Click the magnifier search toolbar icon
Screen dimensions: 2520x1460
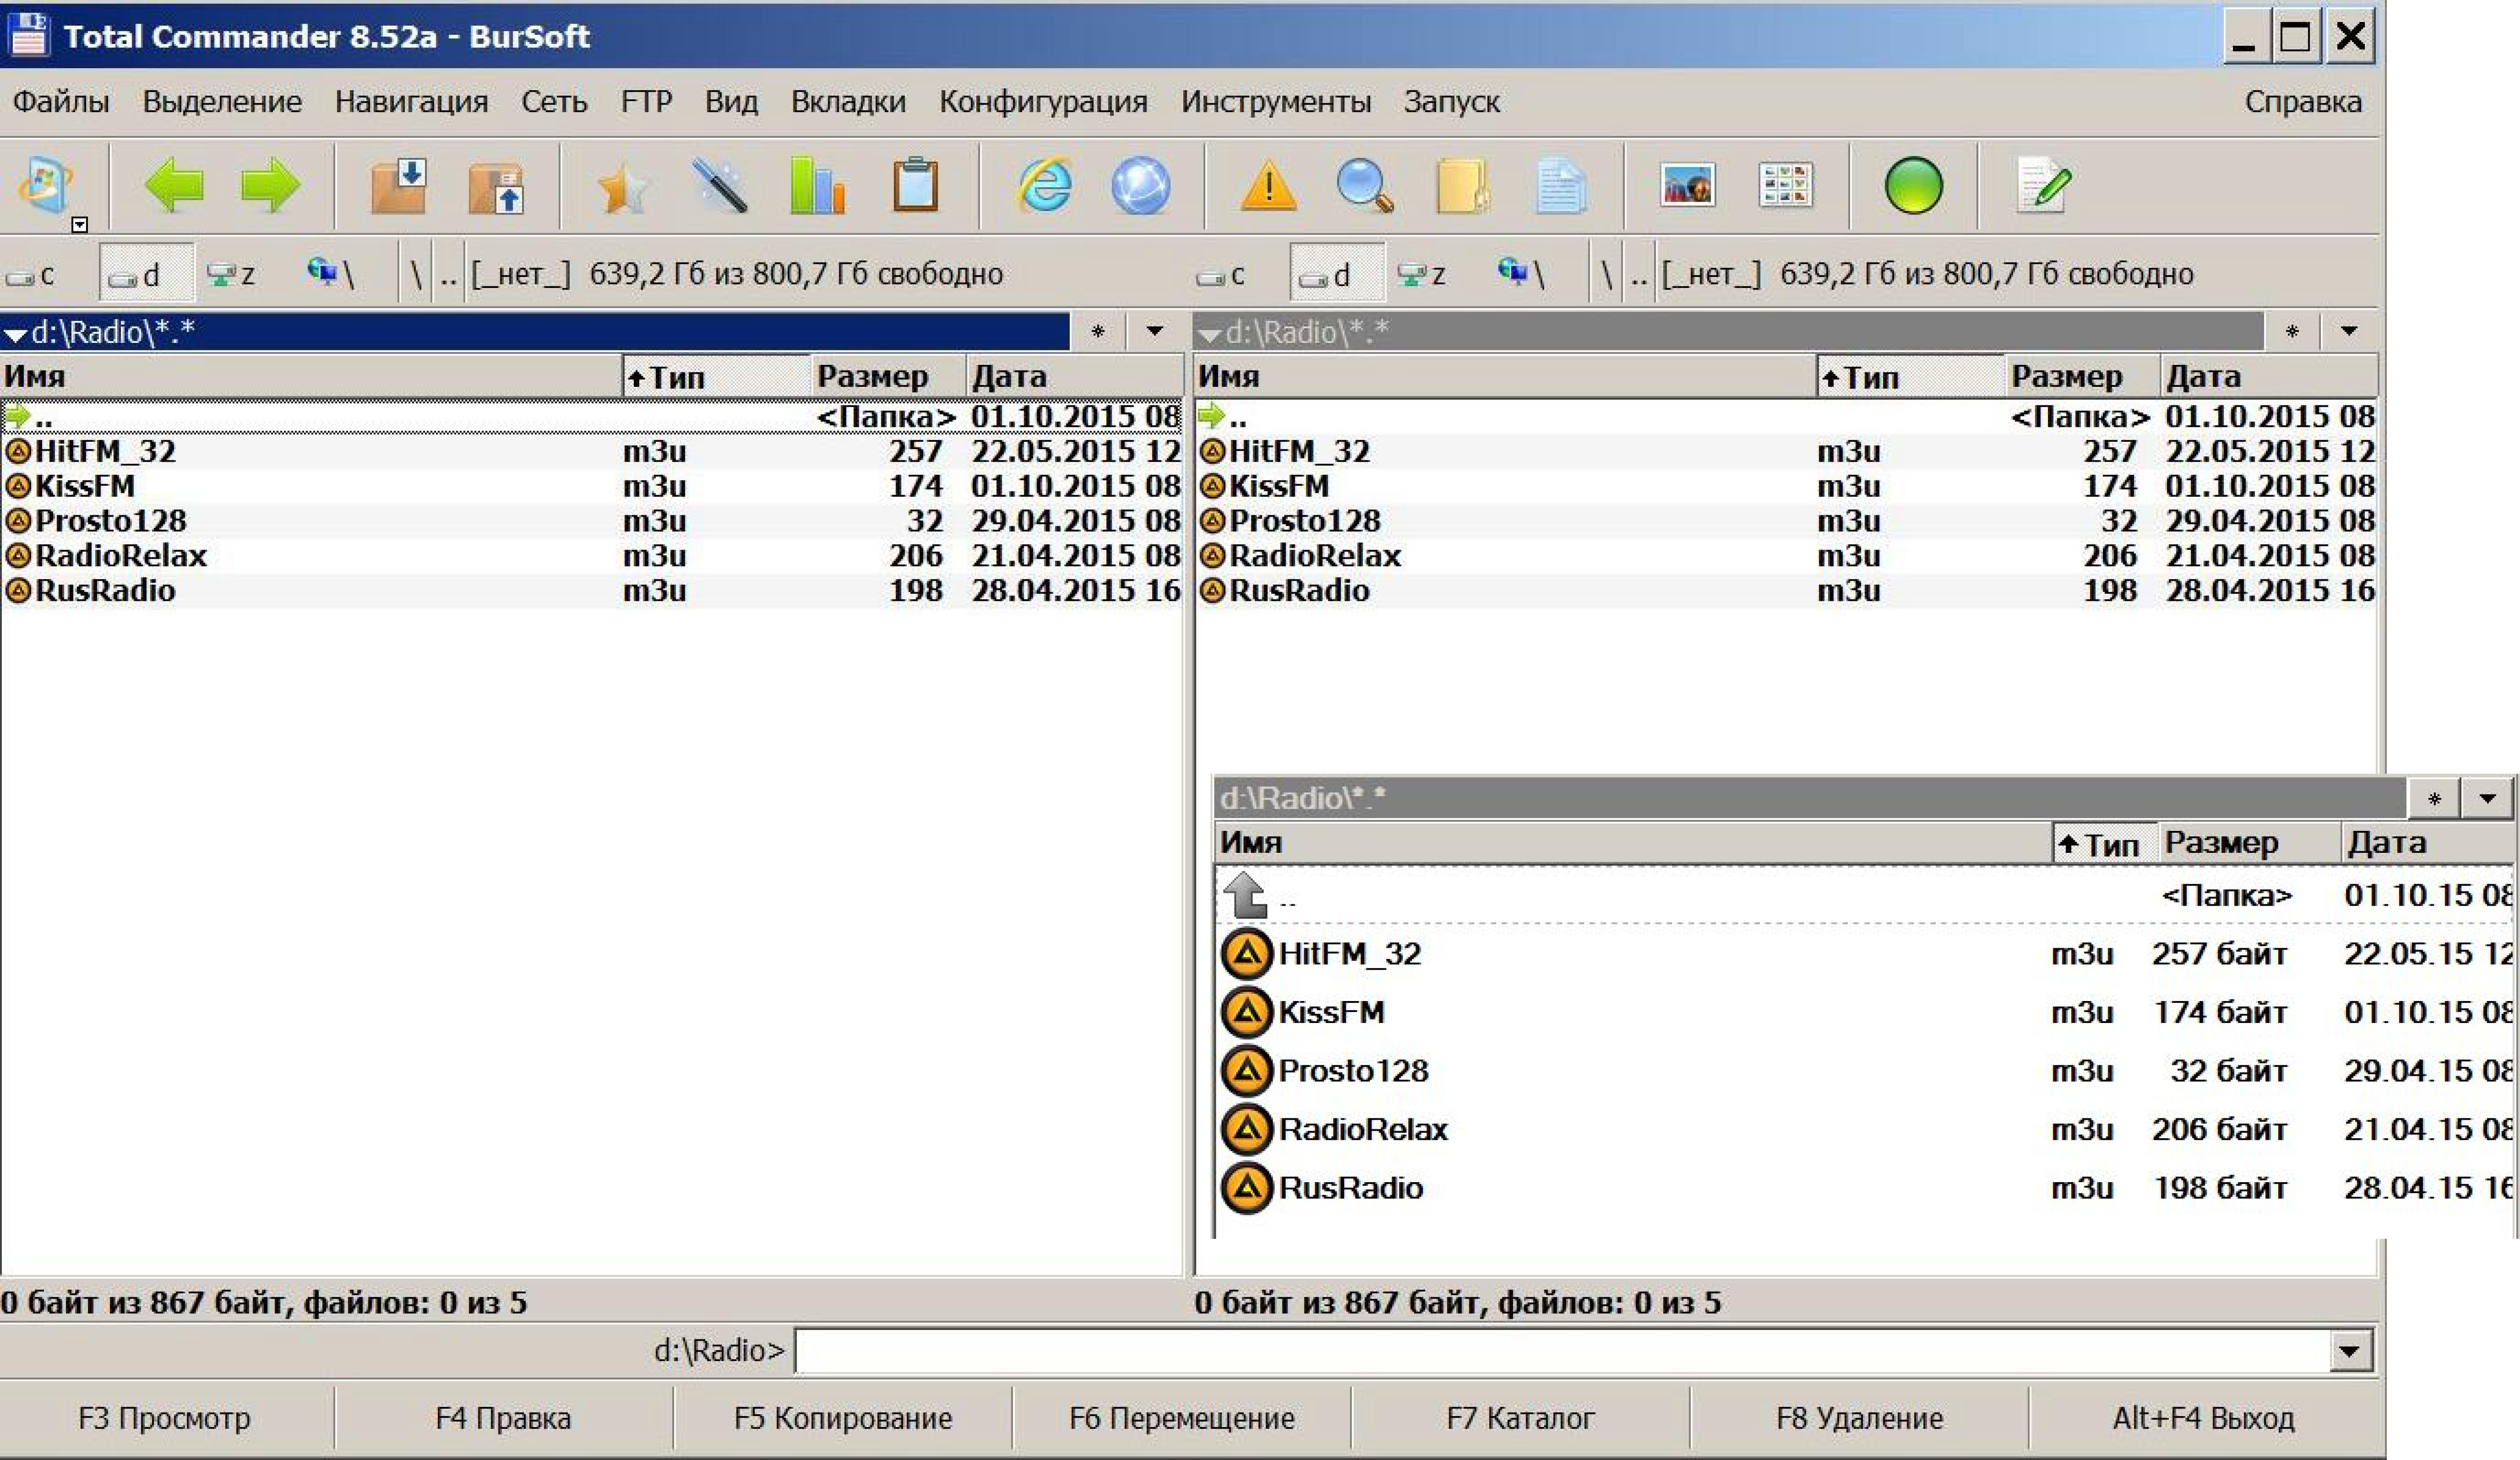tap(1364, 186)
